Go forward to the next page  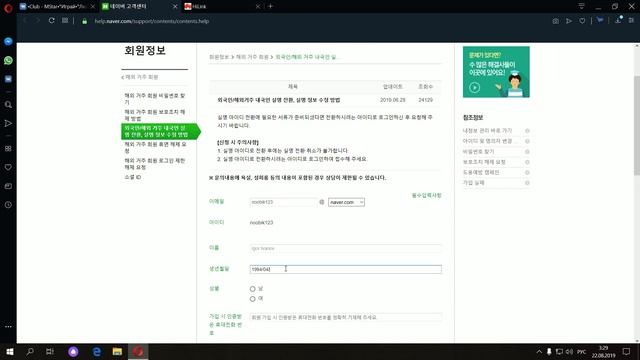[x=38, y=20]
